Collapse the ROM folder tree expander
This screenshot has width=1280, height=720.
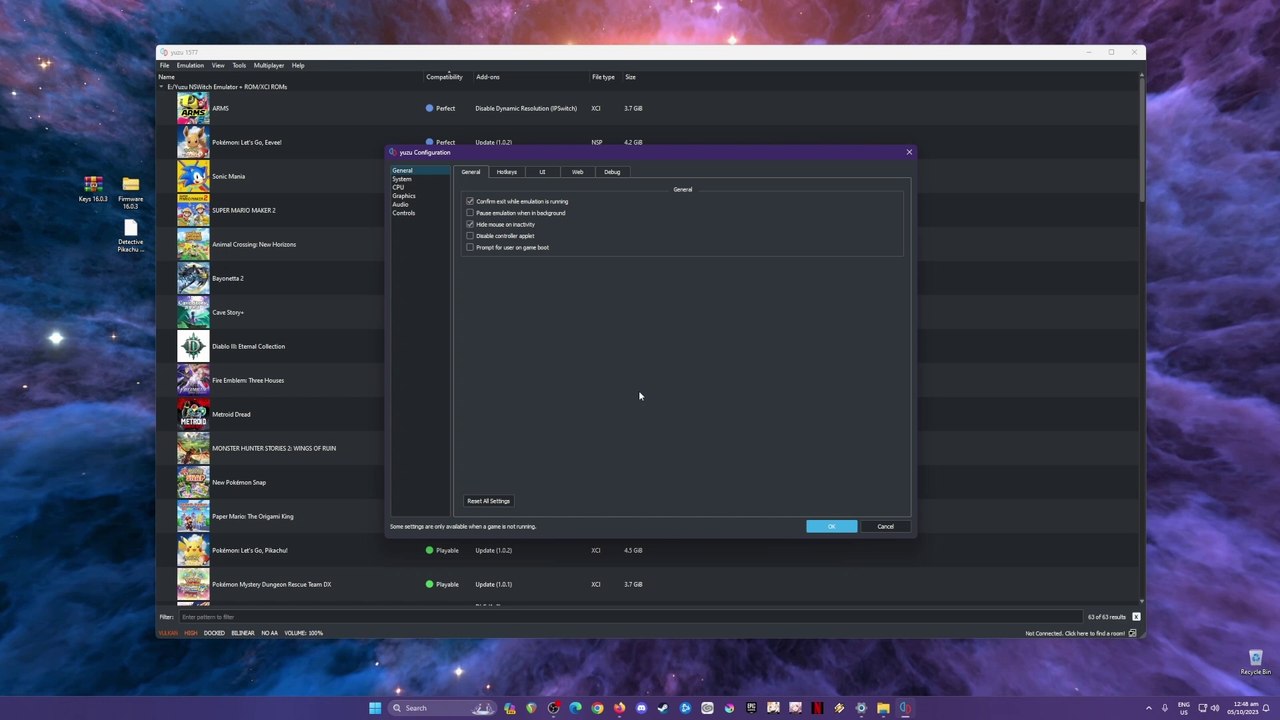[162, 87]
